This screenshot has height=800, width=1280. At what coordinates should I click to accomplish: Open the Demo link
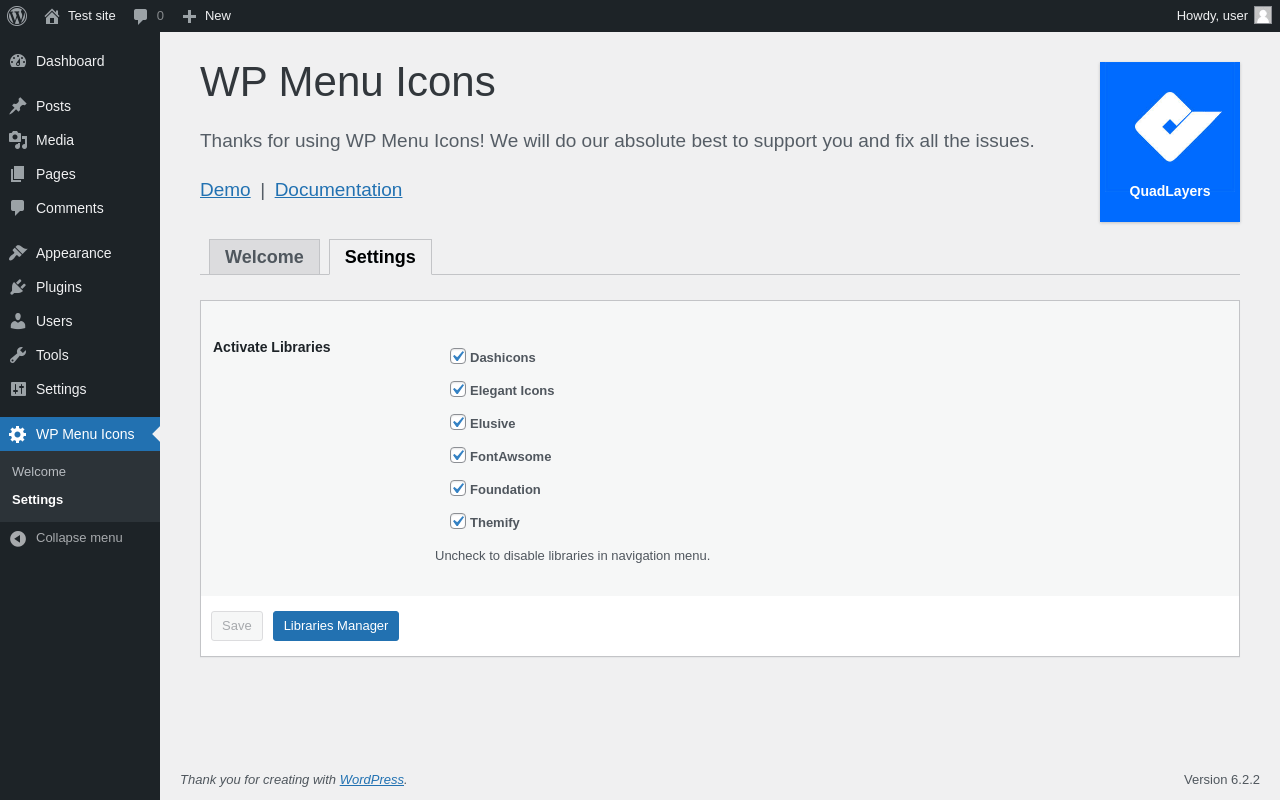pos(225,190)
